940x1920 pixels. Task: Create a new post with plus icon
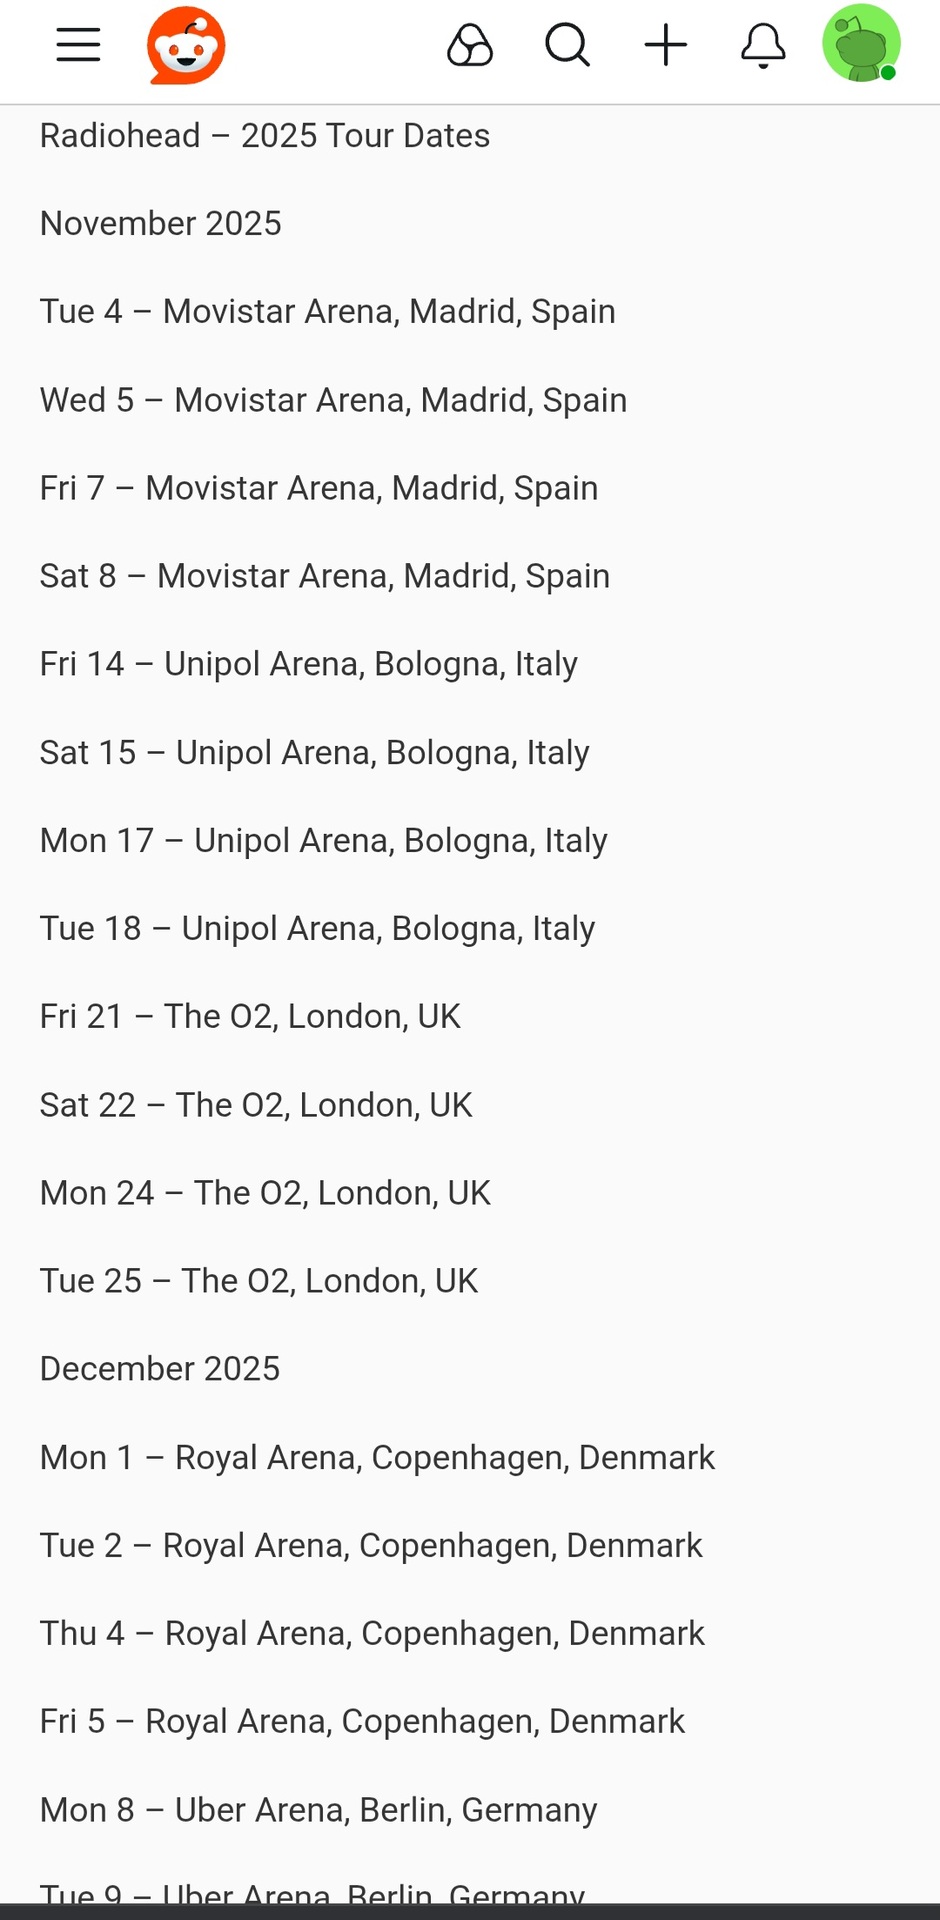(x=665, y=46)
